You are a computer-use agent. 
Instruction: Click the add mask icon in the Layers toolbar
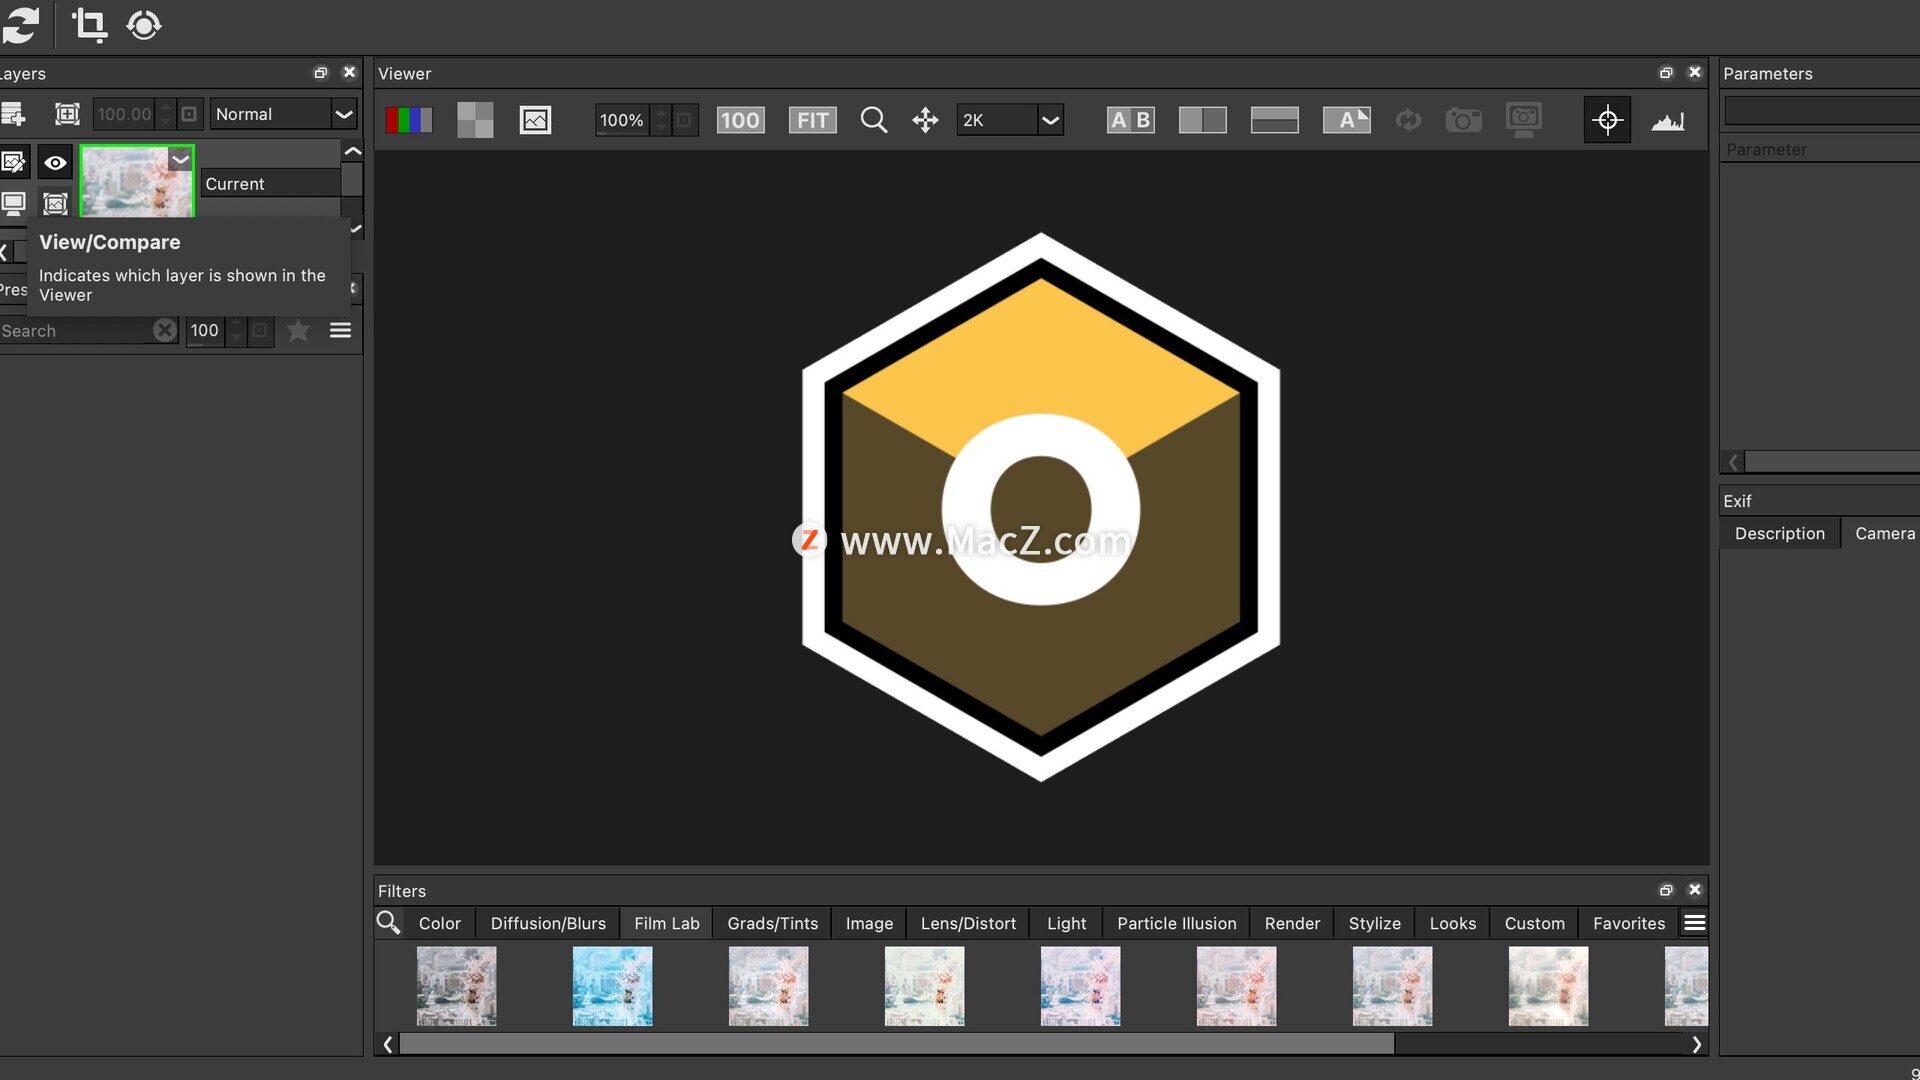[67, 114]
